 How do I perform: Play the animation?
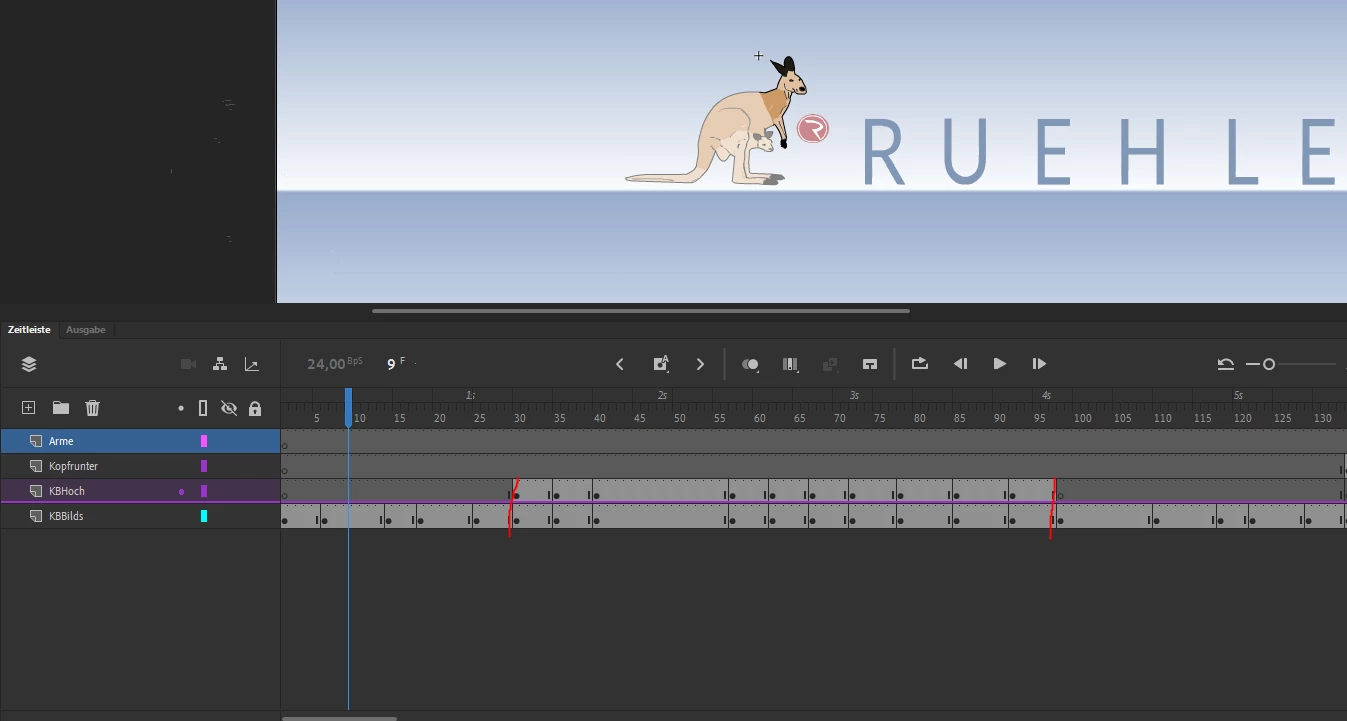(x=1000, y=364)
